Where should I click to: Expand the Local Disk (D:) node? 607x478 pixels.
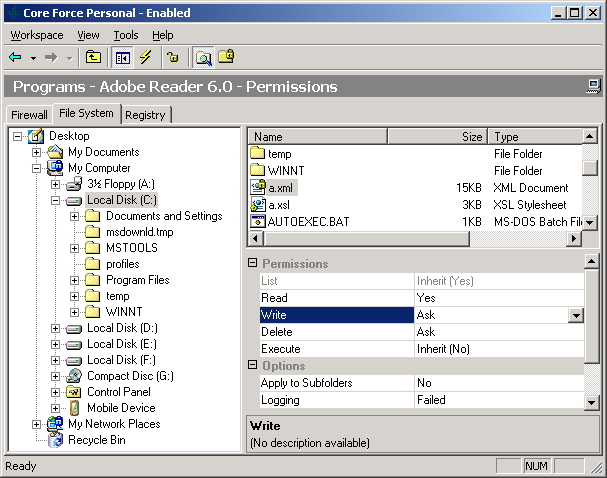pyautogui.click(x=55, y=328)
